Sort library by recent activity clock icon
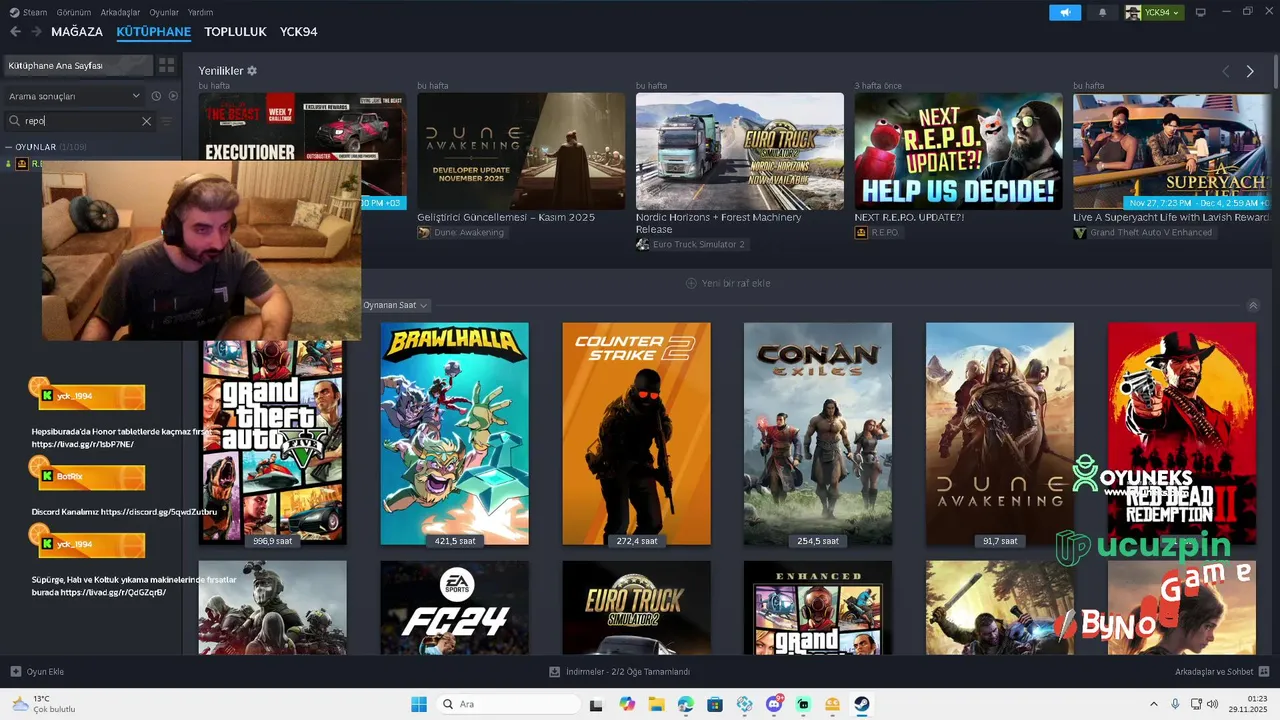 point(156,96)
